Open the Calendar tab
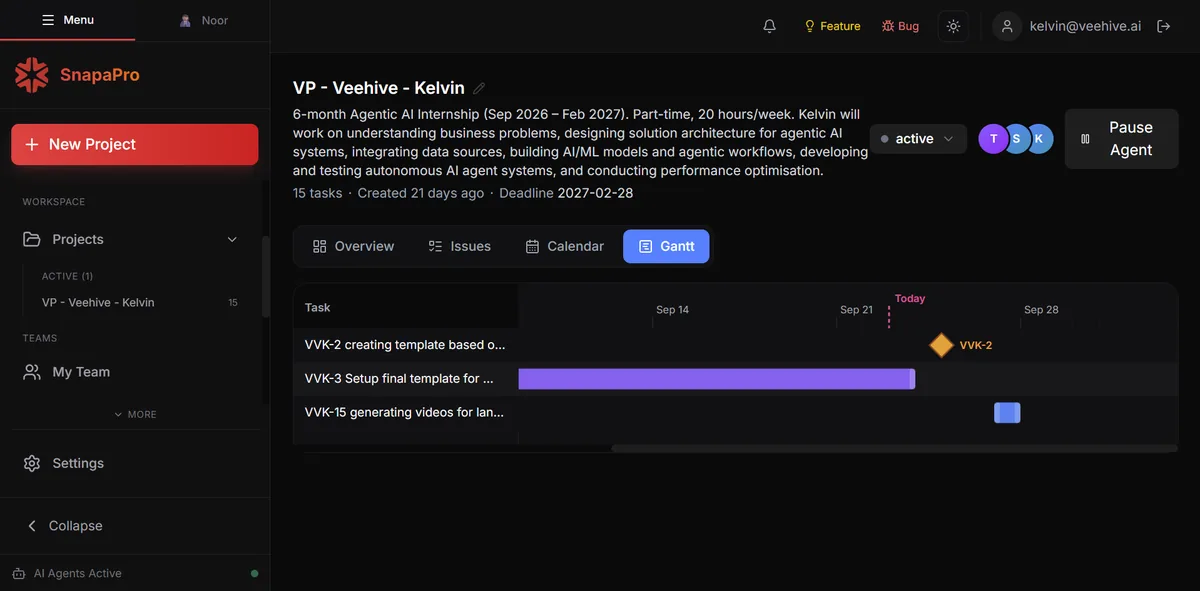 coord(565,246)
